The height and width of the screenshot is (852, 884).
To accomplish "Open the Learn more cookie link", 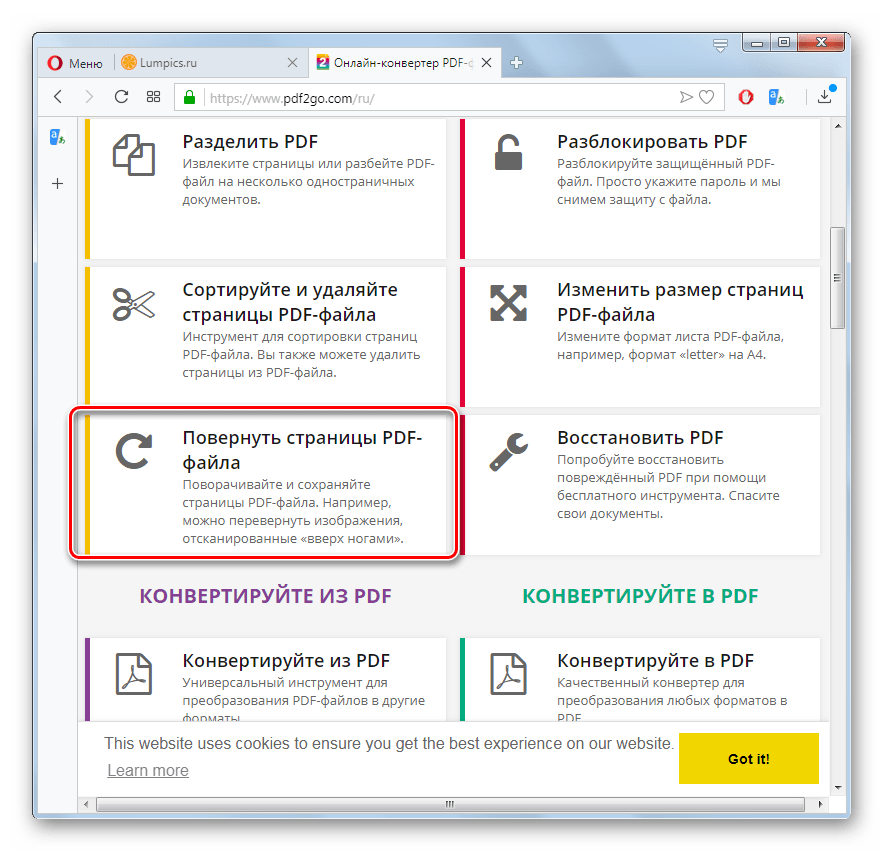I will click(x=148, y=770).
